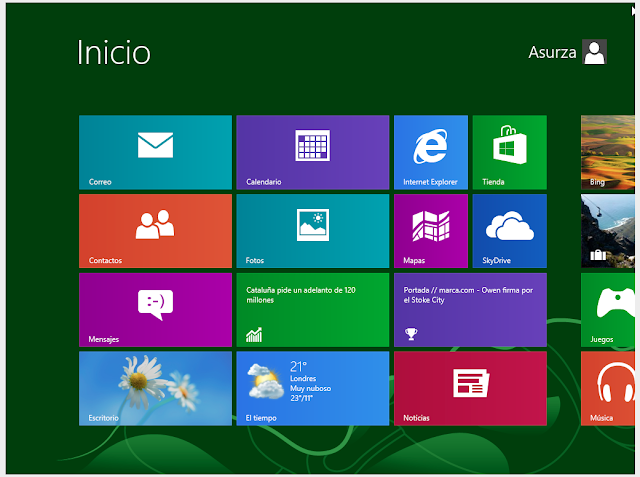The width and height of the screenshot is (640, 477).
Task: Open the sports tile about Owen
Action: [470, 310]
